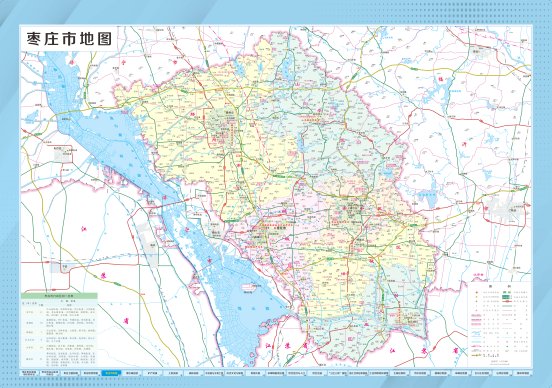Click the top-most star symbol in the legend

tap(476, 293)
